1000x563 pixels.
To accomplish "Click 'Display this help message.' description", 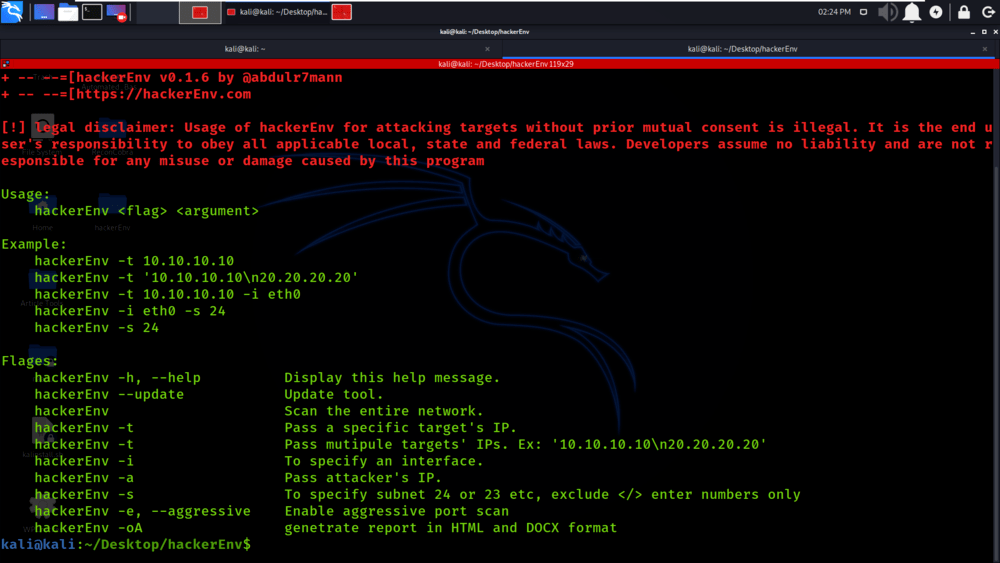I will pos(392,378).
